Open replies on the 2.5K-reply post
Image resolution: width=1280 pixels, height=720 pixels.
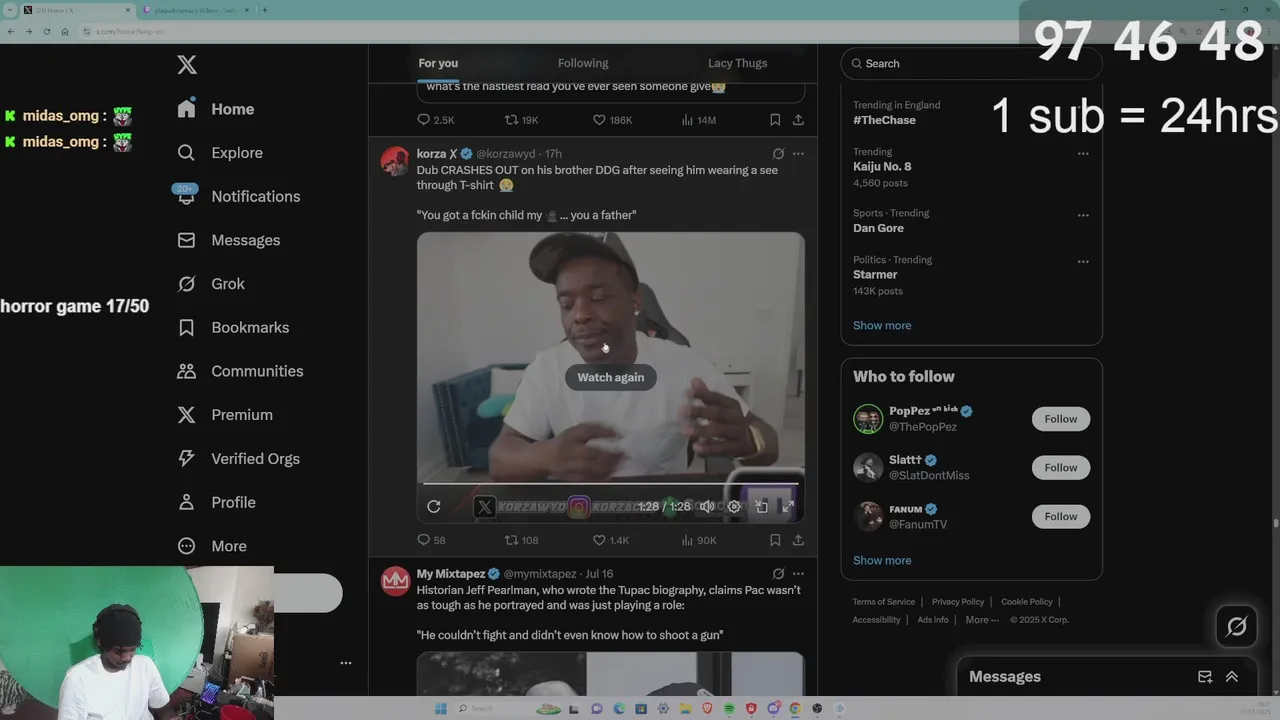[436, 120]
